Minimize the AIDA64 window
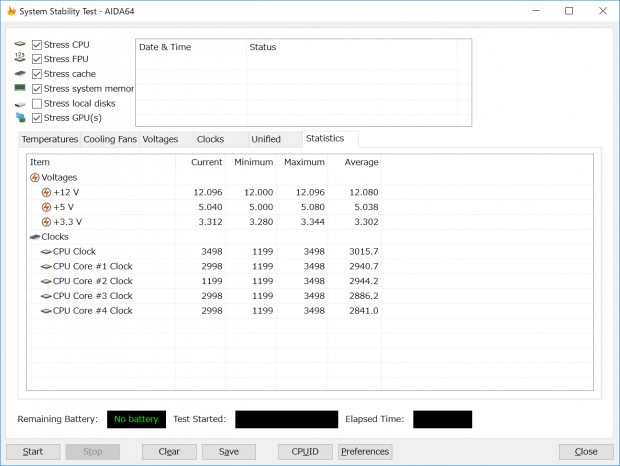This screenshot has height=466, width=620. point(536,11)
